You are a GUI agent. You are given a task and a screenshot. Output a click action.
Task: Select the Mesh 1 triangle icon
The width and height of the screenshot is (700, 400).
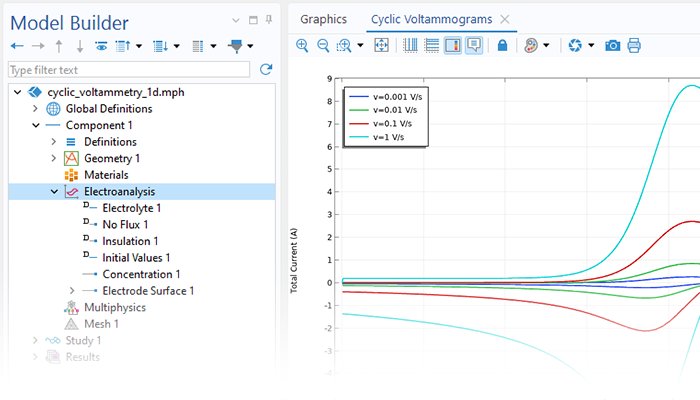(x=71, y=324)
